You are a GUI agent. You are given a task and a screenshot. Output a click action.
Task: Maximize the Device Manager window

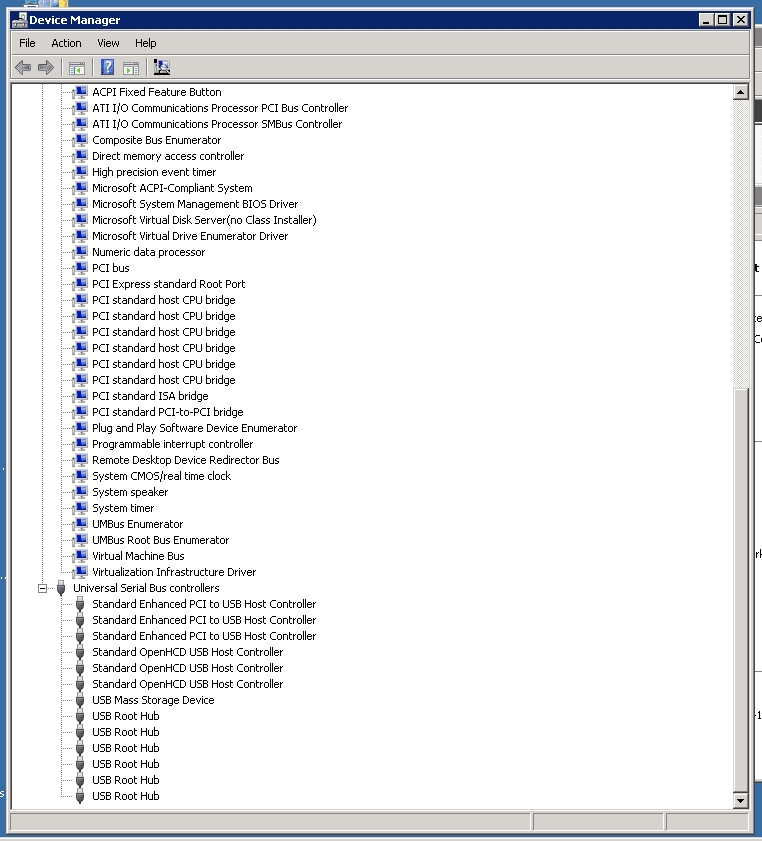tap(723, 20)
